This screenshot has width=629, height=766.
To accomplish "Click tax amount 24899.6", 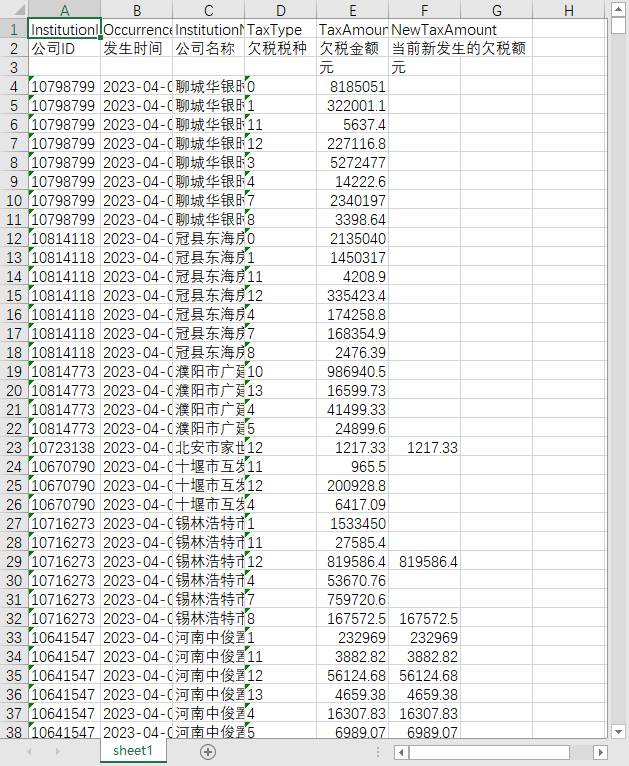I will coord(353,428).
